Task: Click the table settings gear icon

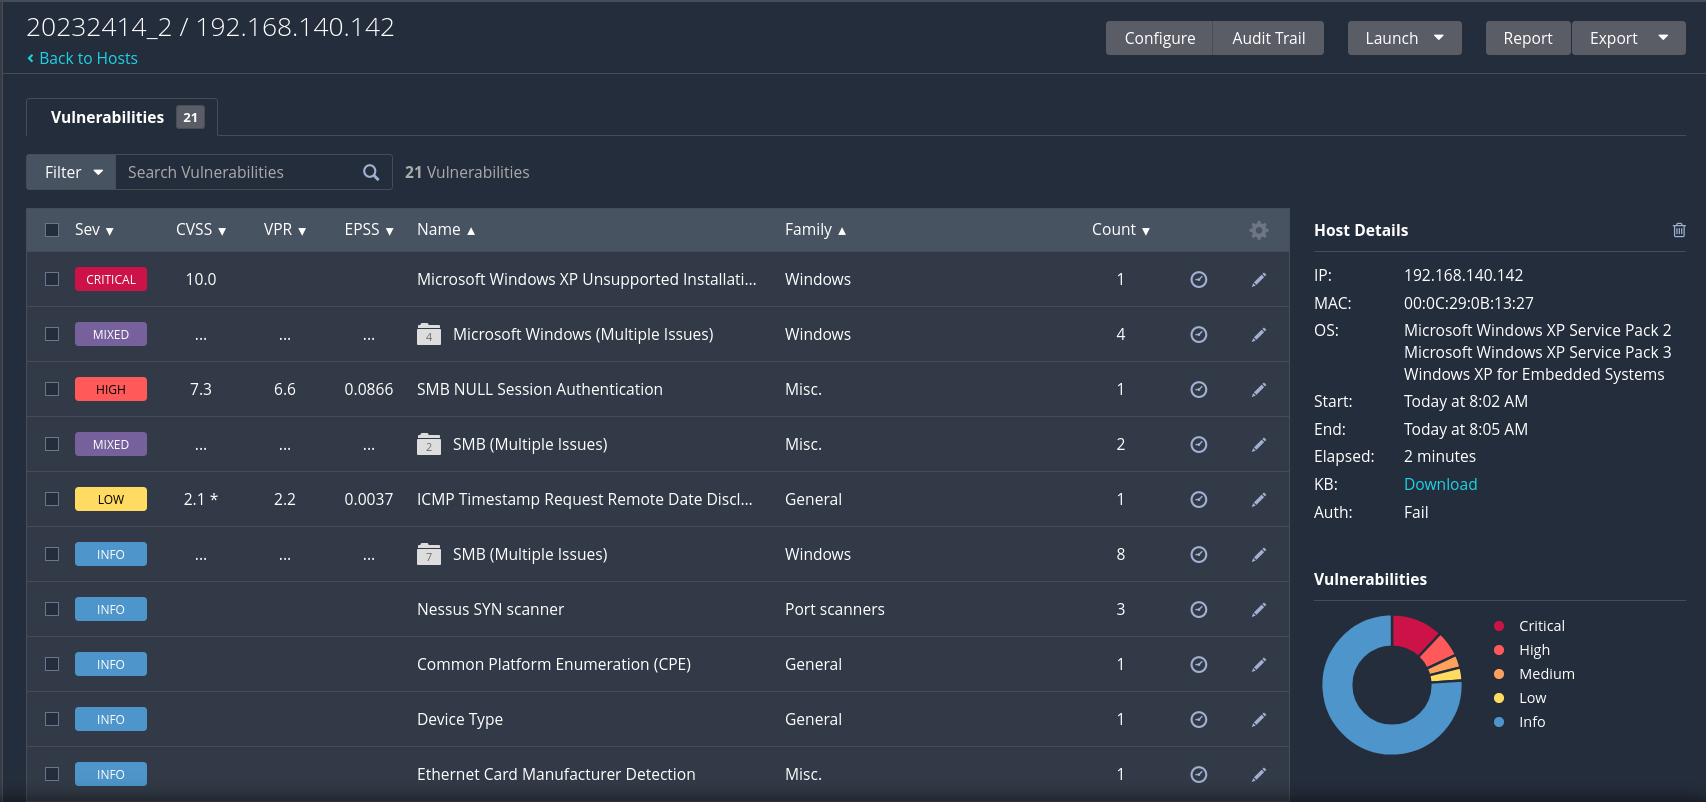Action: (1258, 230)
